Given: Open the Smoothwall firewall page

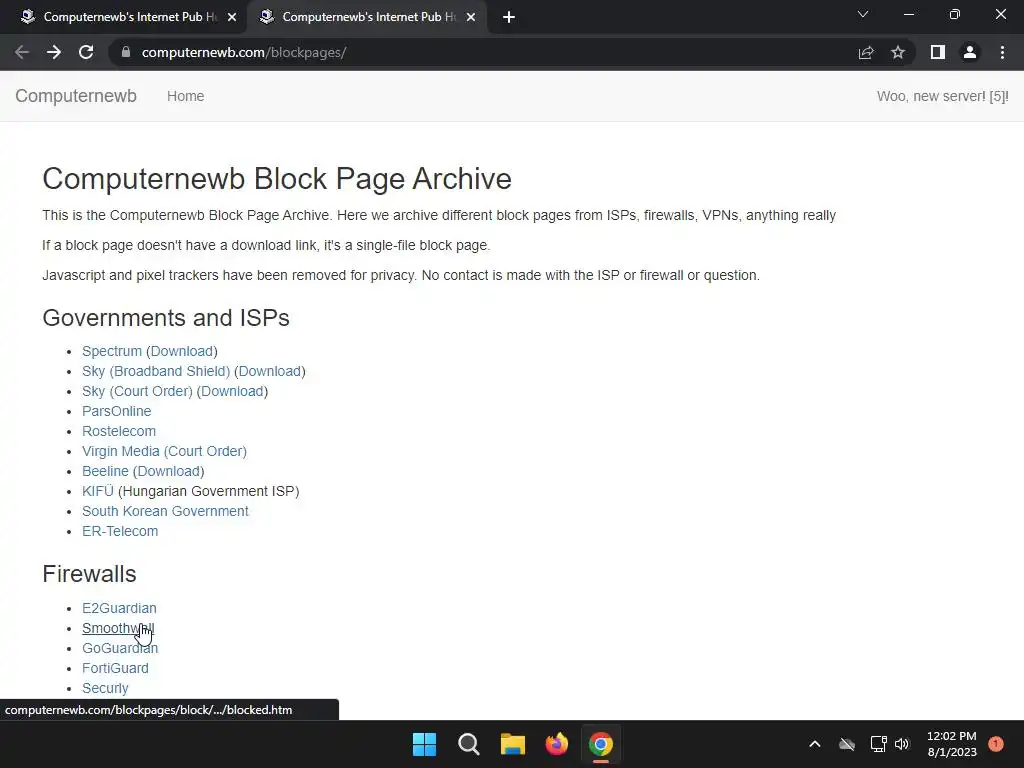Looking at the screenshot, I should click(118, 628).
